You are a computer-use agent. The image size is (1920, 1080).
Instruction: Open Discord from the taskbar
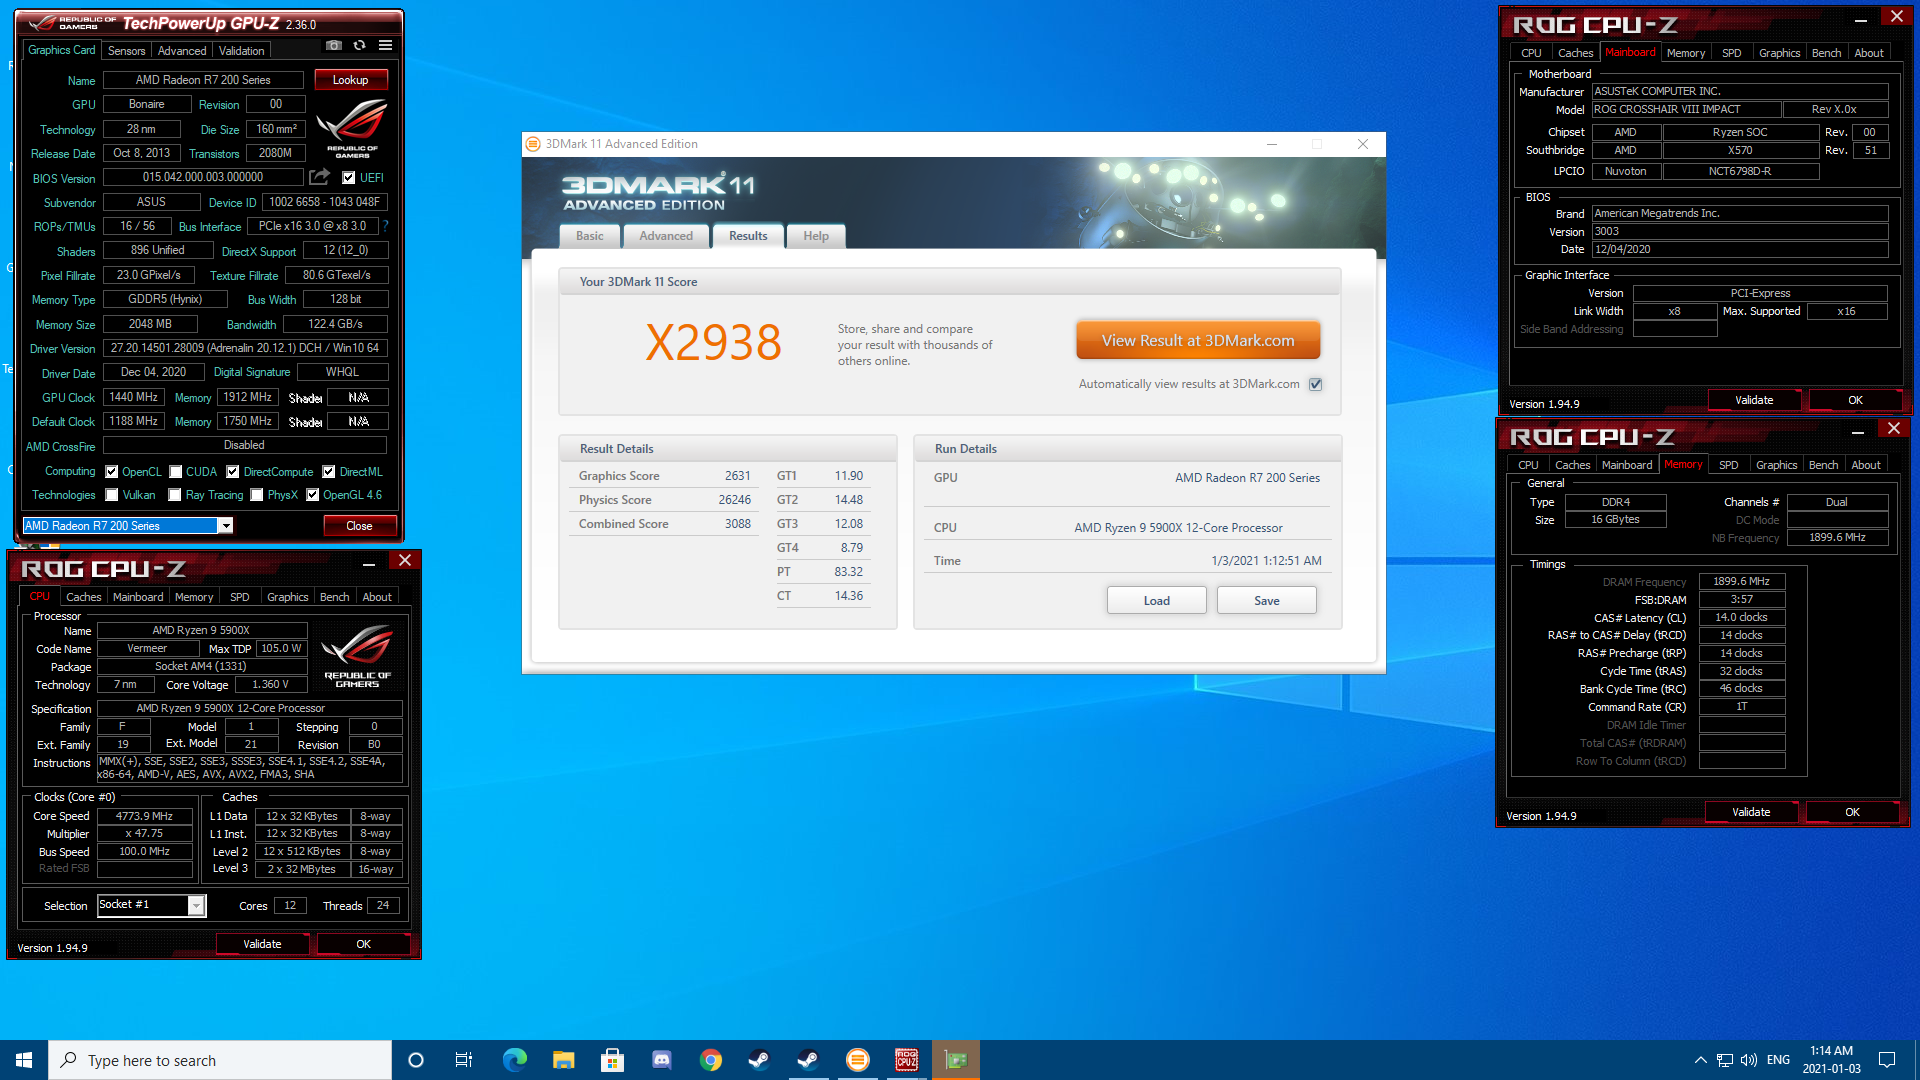[x=661, y=1060]
